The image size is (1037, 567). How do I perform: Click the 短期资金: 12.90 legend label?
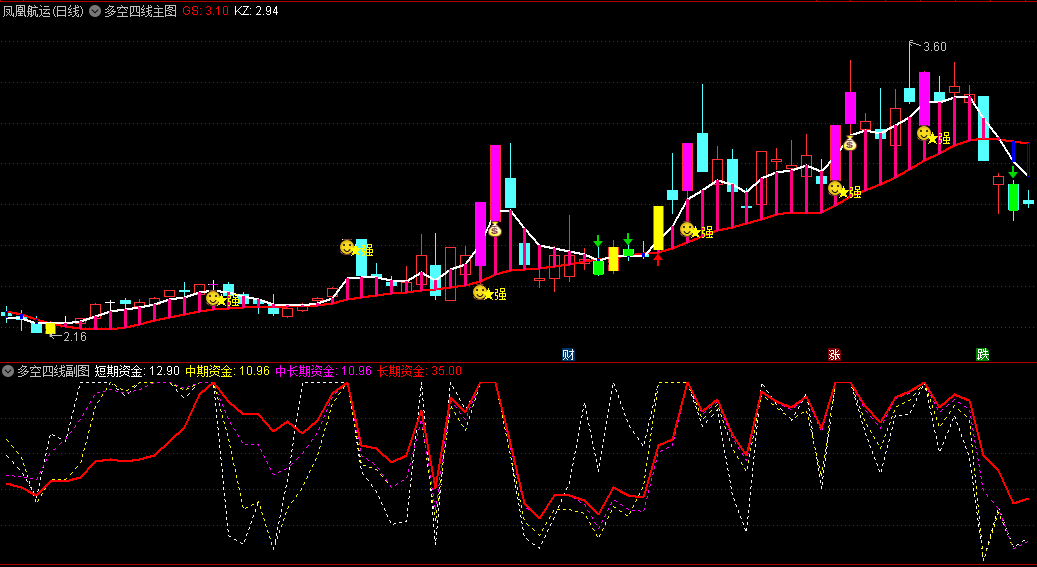pyautogui.click(x=137, y=371)
